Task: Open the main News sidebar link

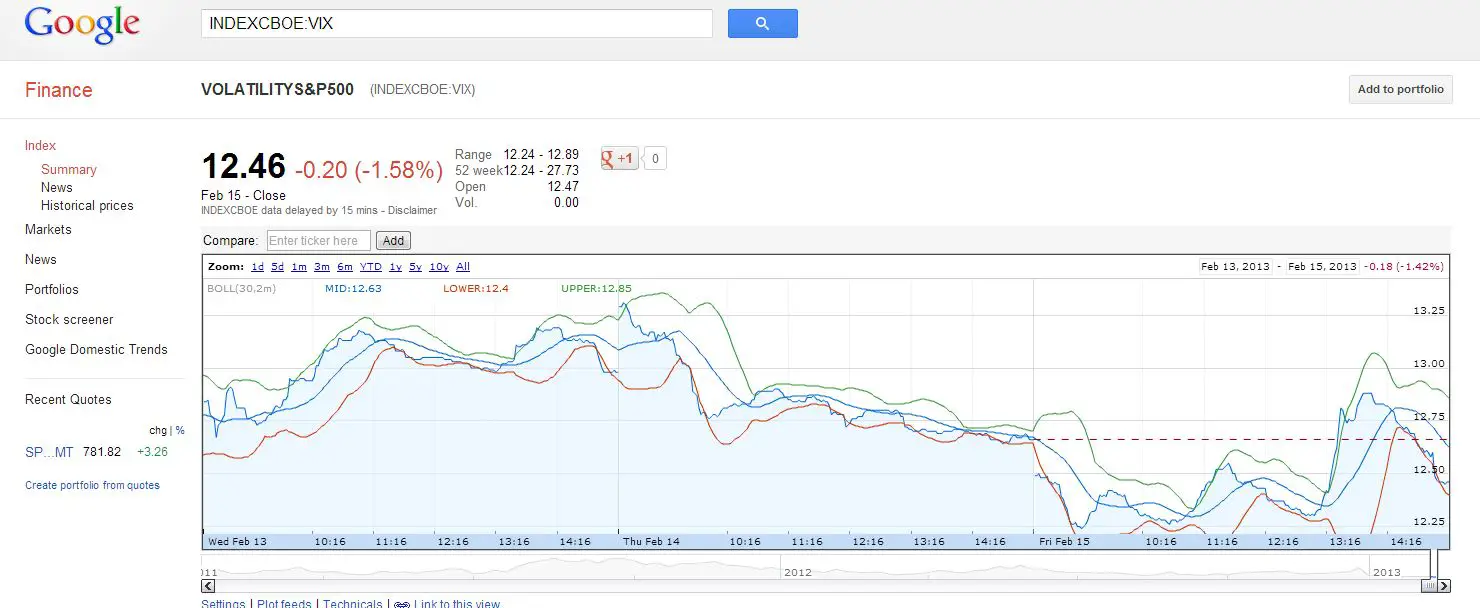Action: 41,259
